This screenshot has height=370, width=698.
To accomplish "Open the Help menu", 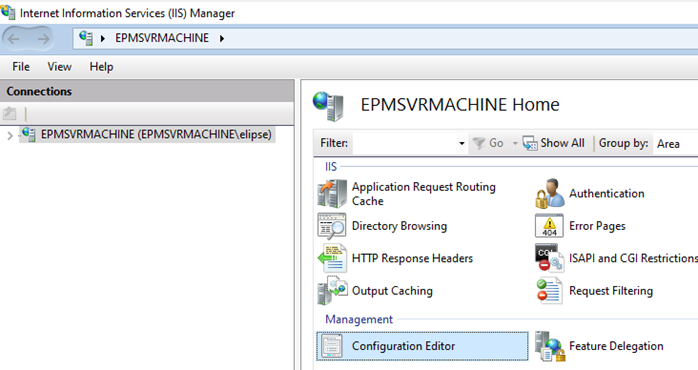I will tap(101, 67).
